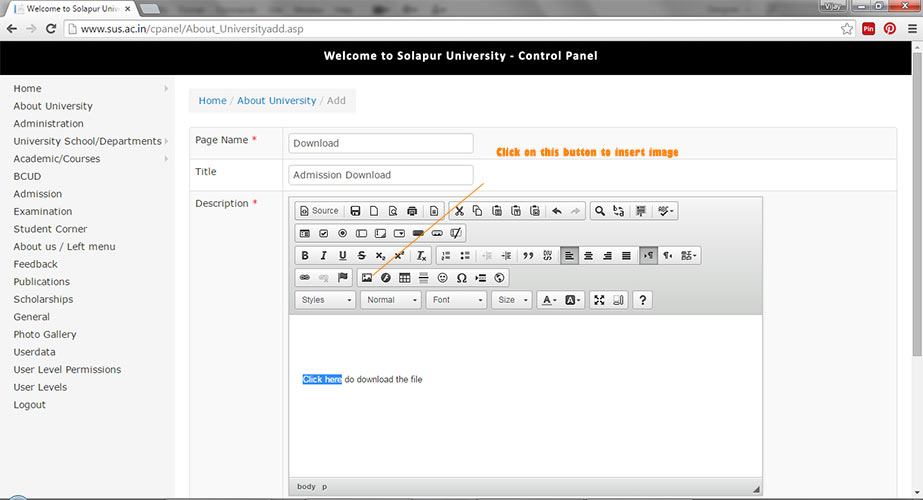
Task: Select justify text alignment
Action: pyautogui.click(x=626, y=256)
